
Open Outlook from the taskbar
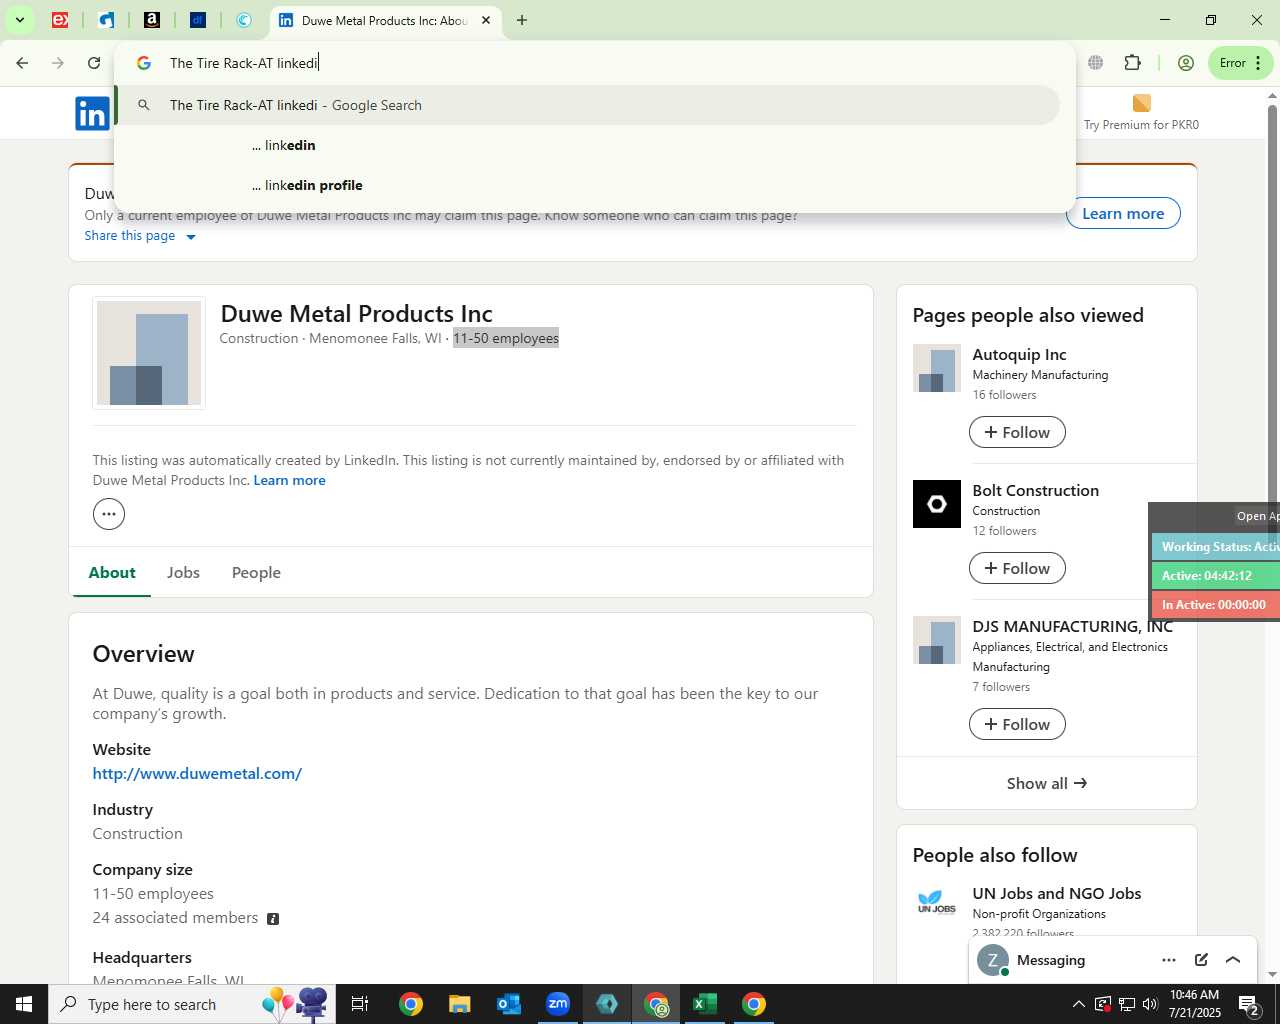click(x=508, y=1004)
